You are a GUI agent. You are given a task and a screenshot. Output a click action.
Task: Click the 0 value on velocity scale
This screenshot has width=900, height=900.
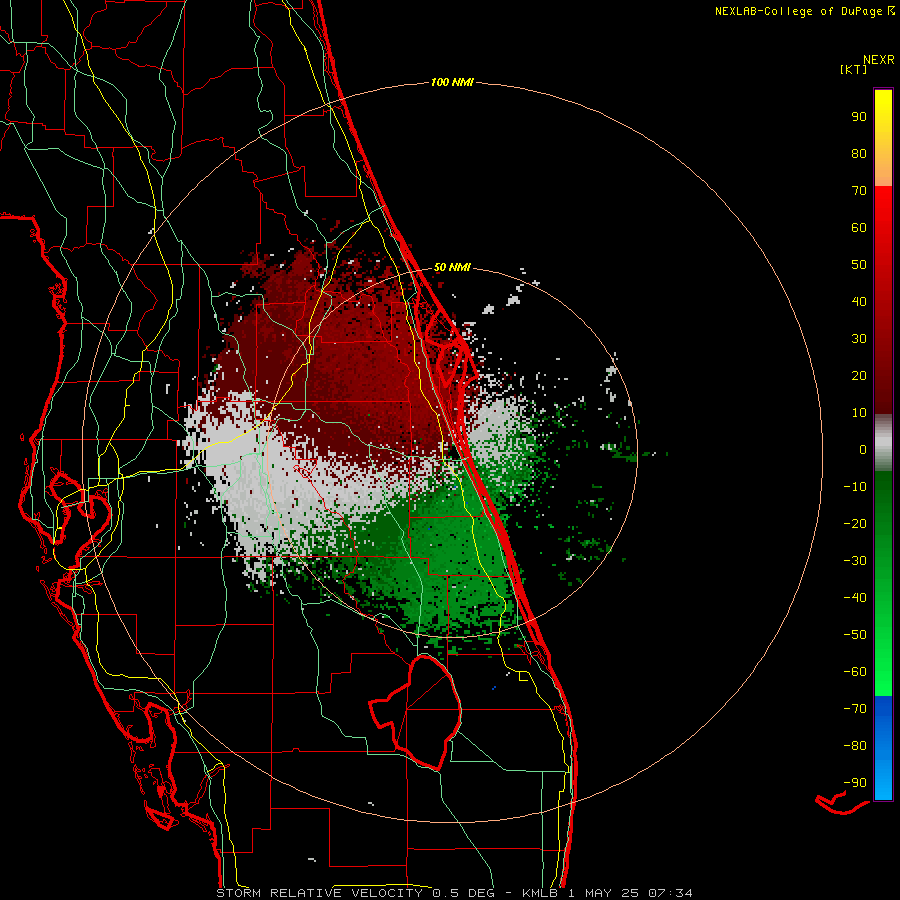click(x=863, y=449)
